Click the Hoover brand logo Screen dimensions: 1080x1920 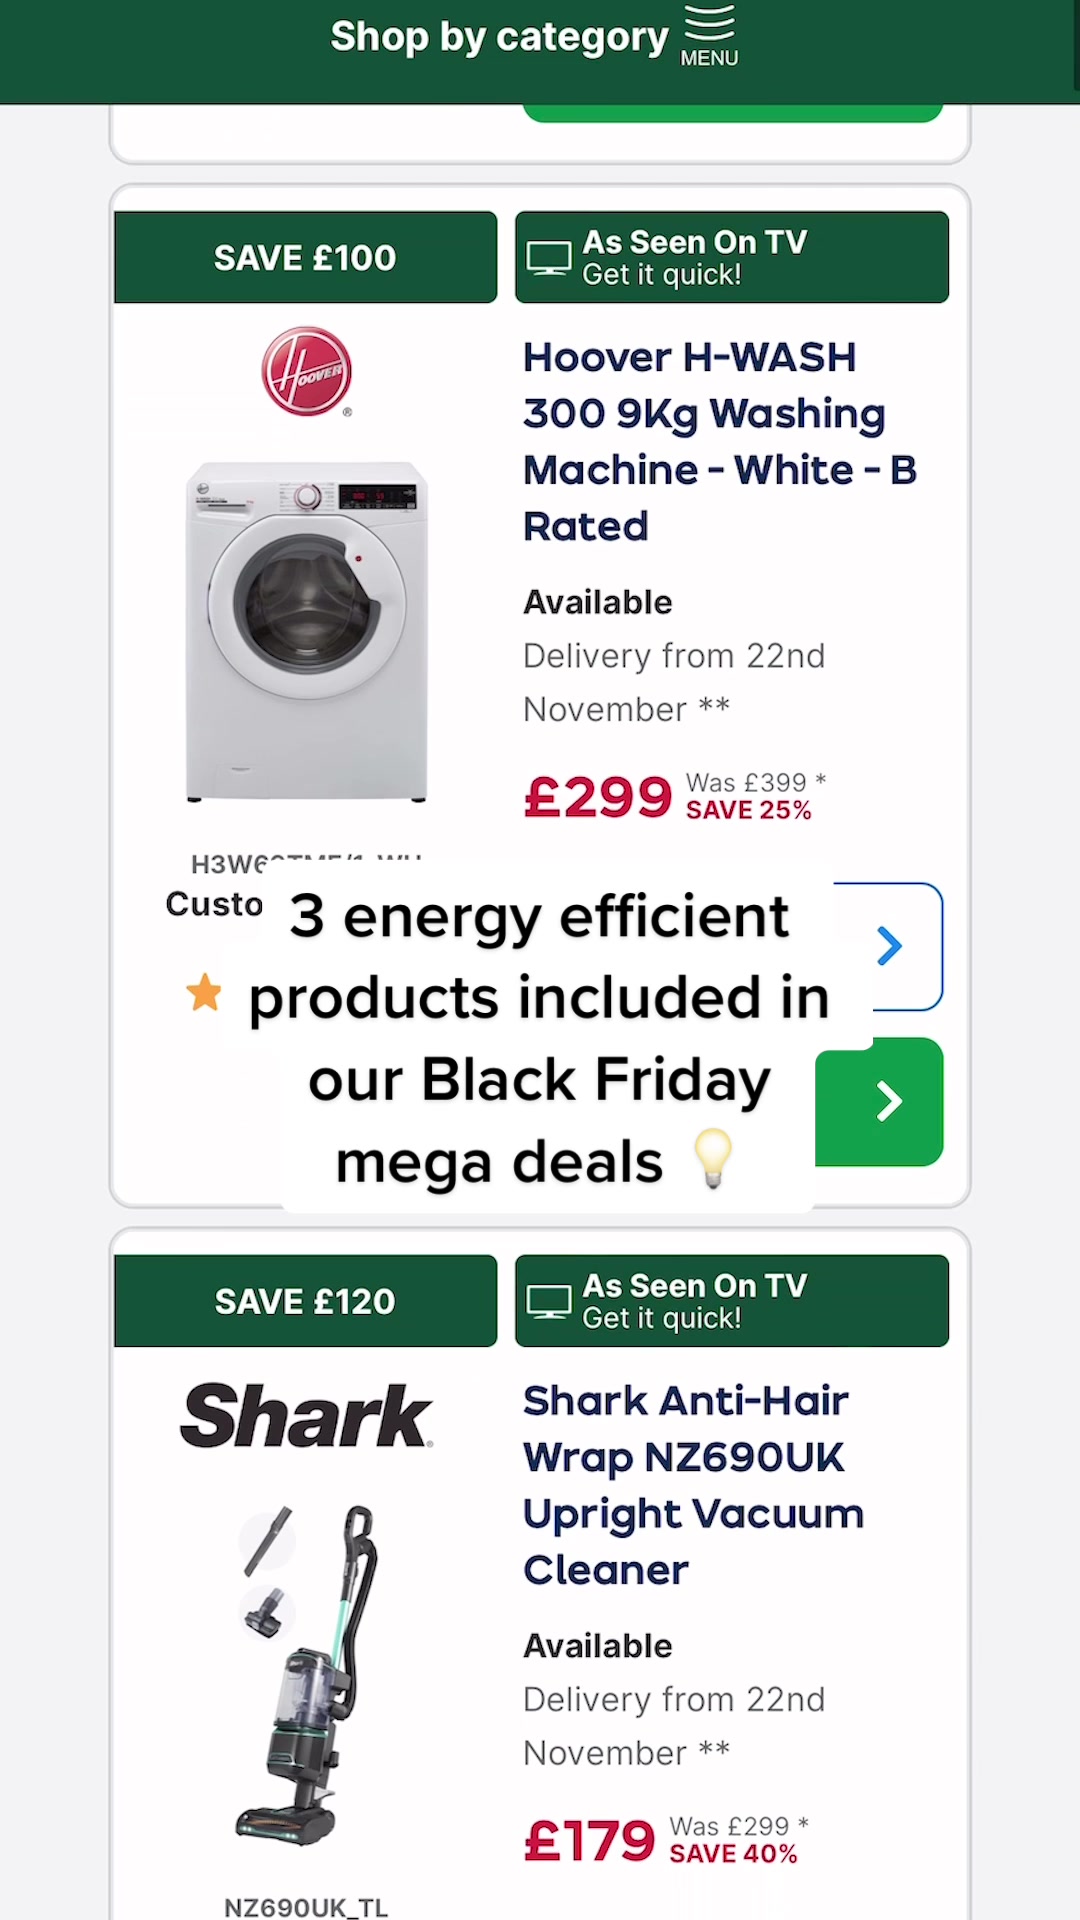pos(306,371)
